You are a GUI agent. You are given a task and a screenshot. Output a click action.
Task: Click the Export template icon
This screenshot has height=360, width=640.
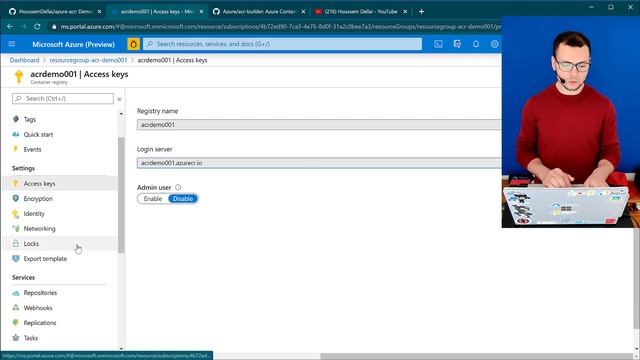16,259
